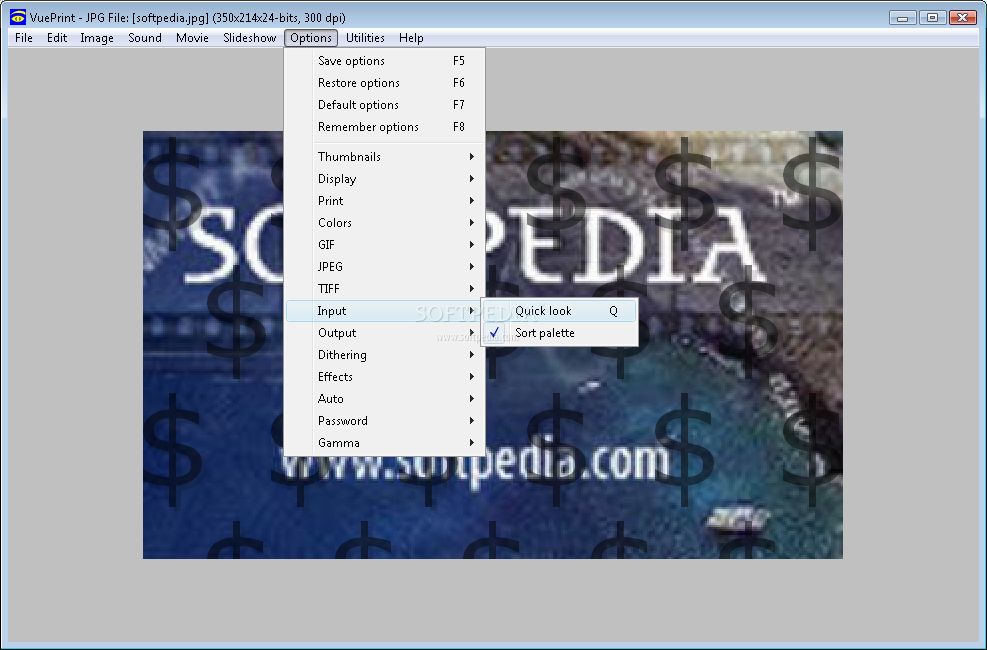Open the File menu
Image resolution: width=987 pixels, height=650 pixels.
click(24, 38)
